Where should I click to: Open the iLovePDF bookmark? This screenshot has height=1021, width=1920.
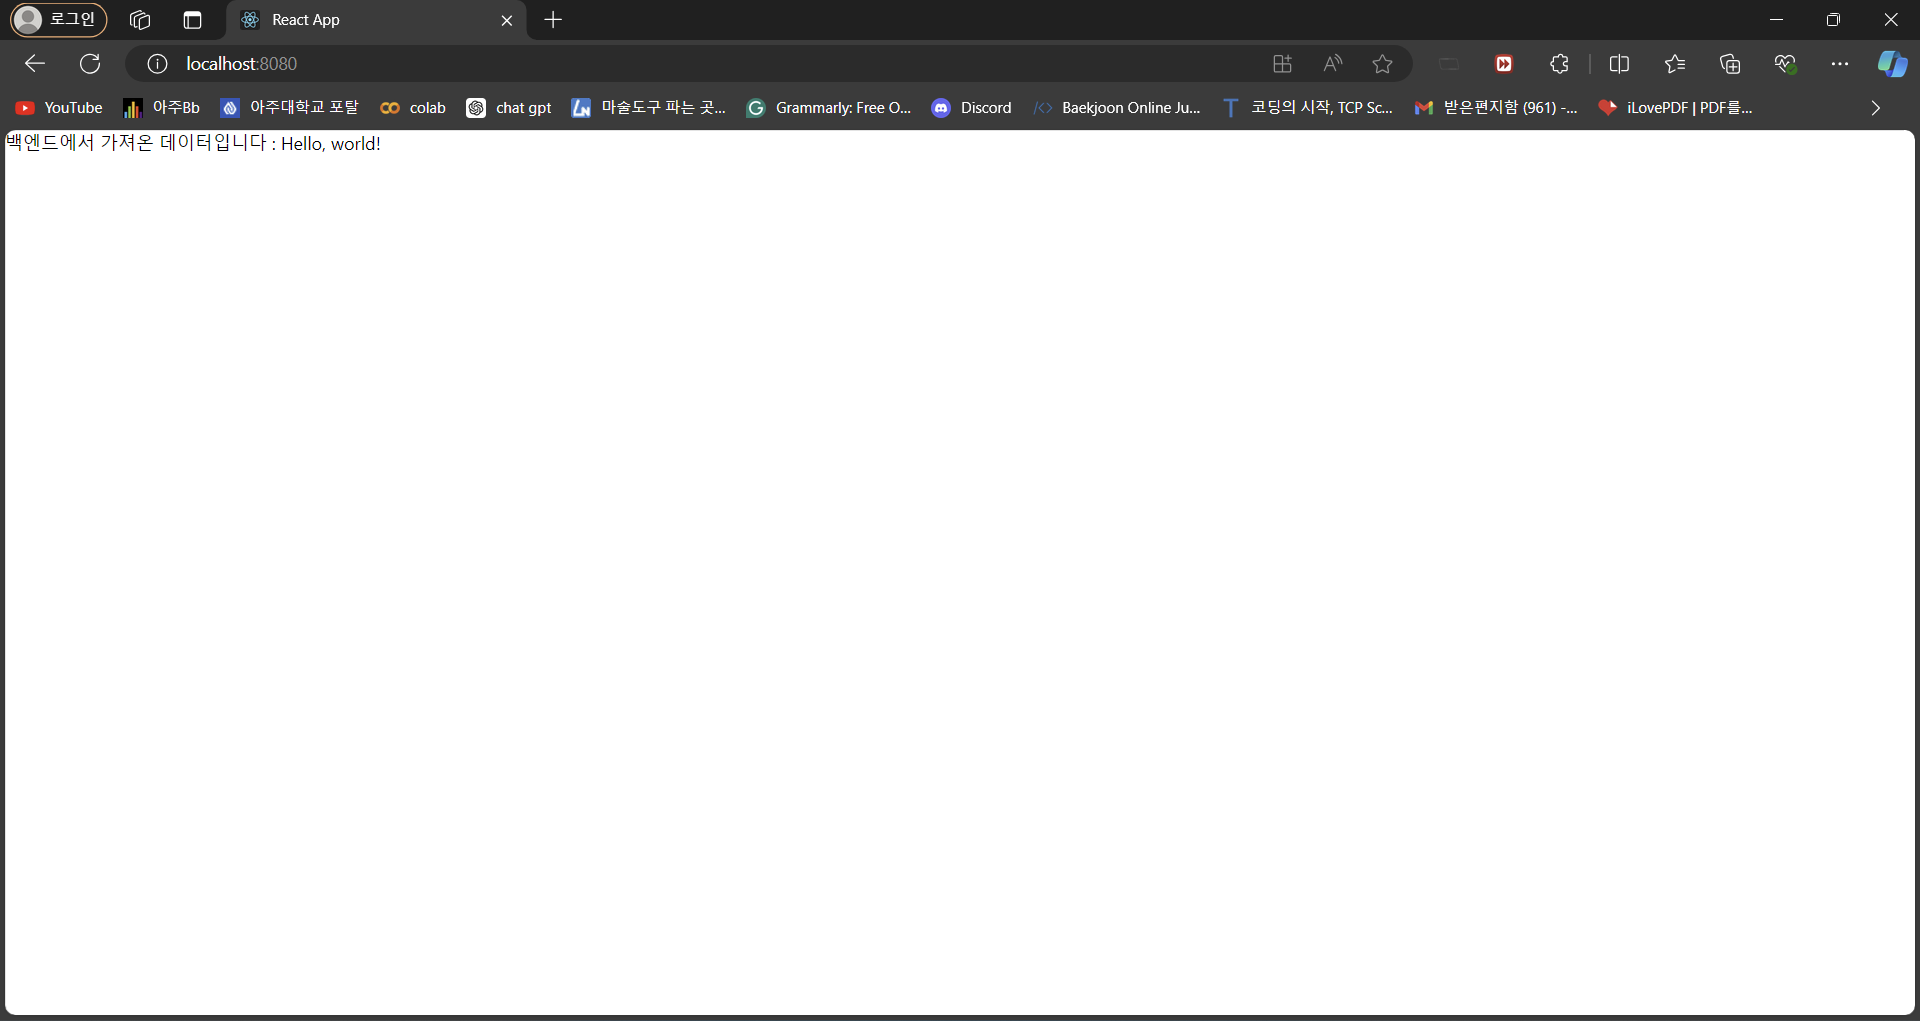click(x=1675, y=108)
